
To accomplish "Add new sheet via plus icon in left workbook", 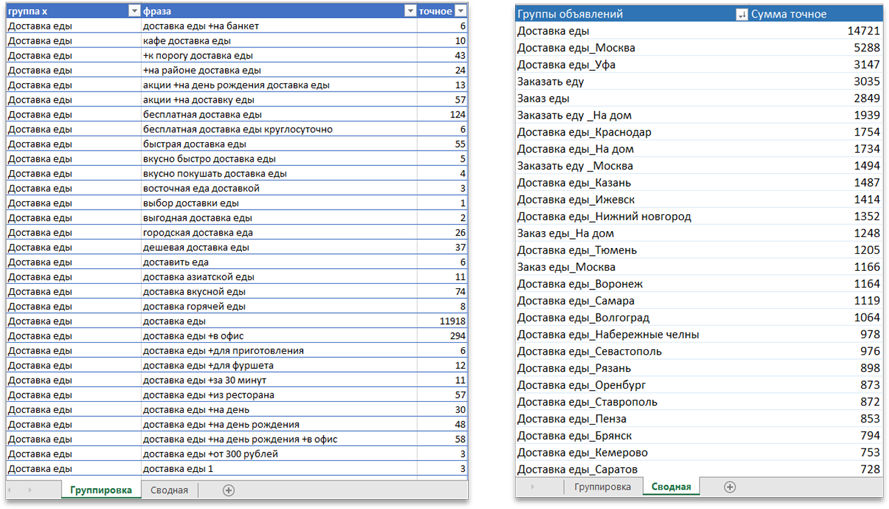I will 229,490.
